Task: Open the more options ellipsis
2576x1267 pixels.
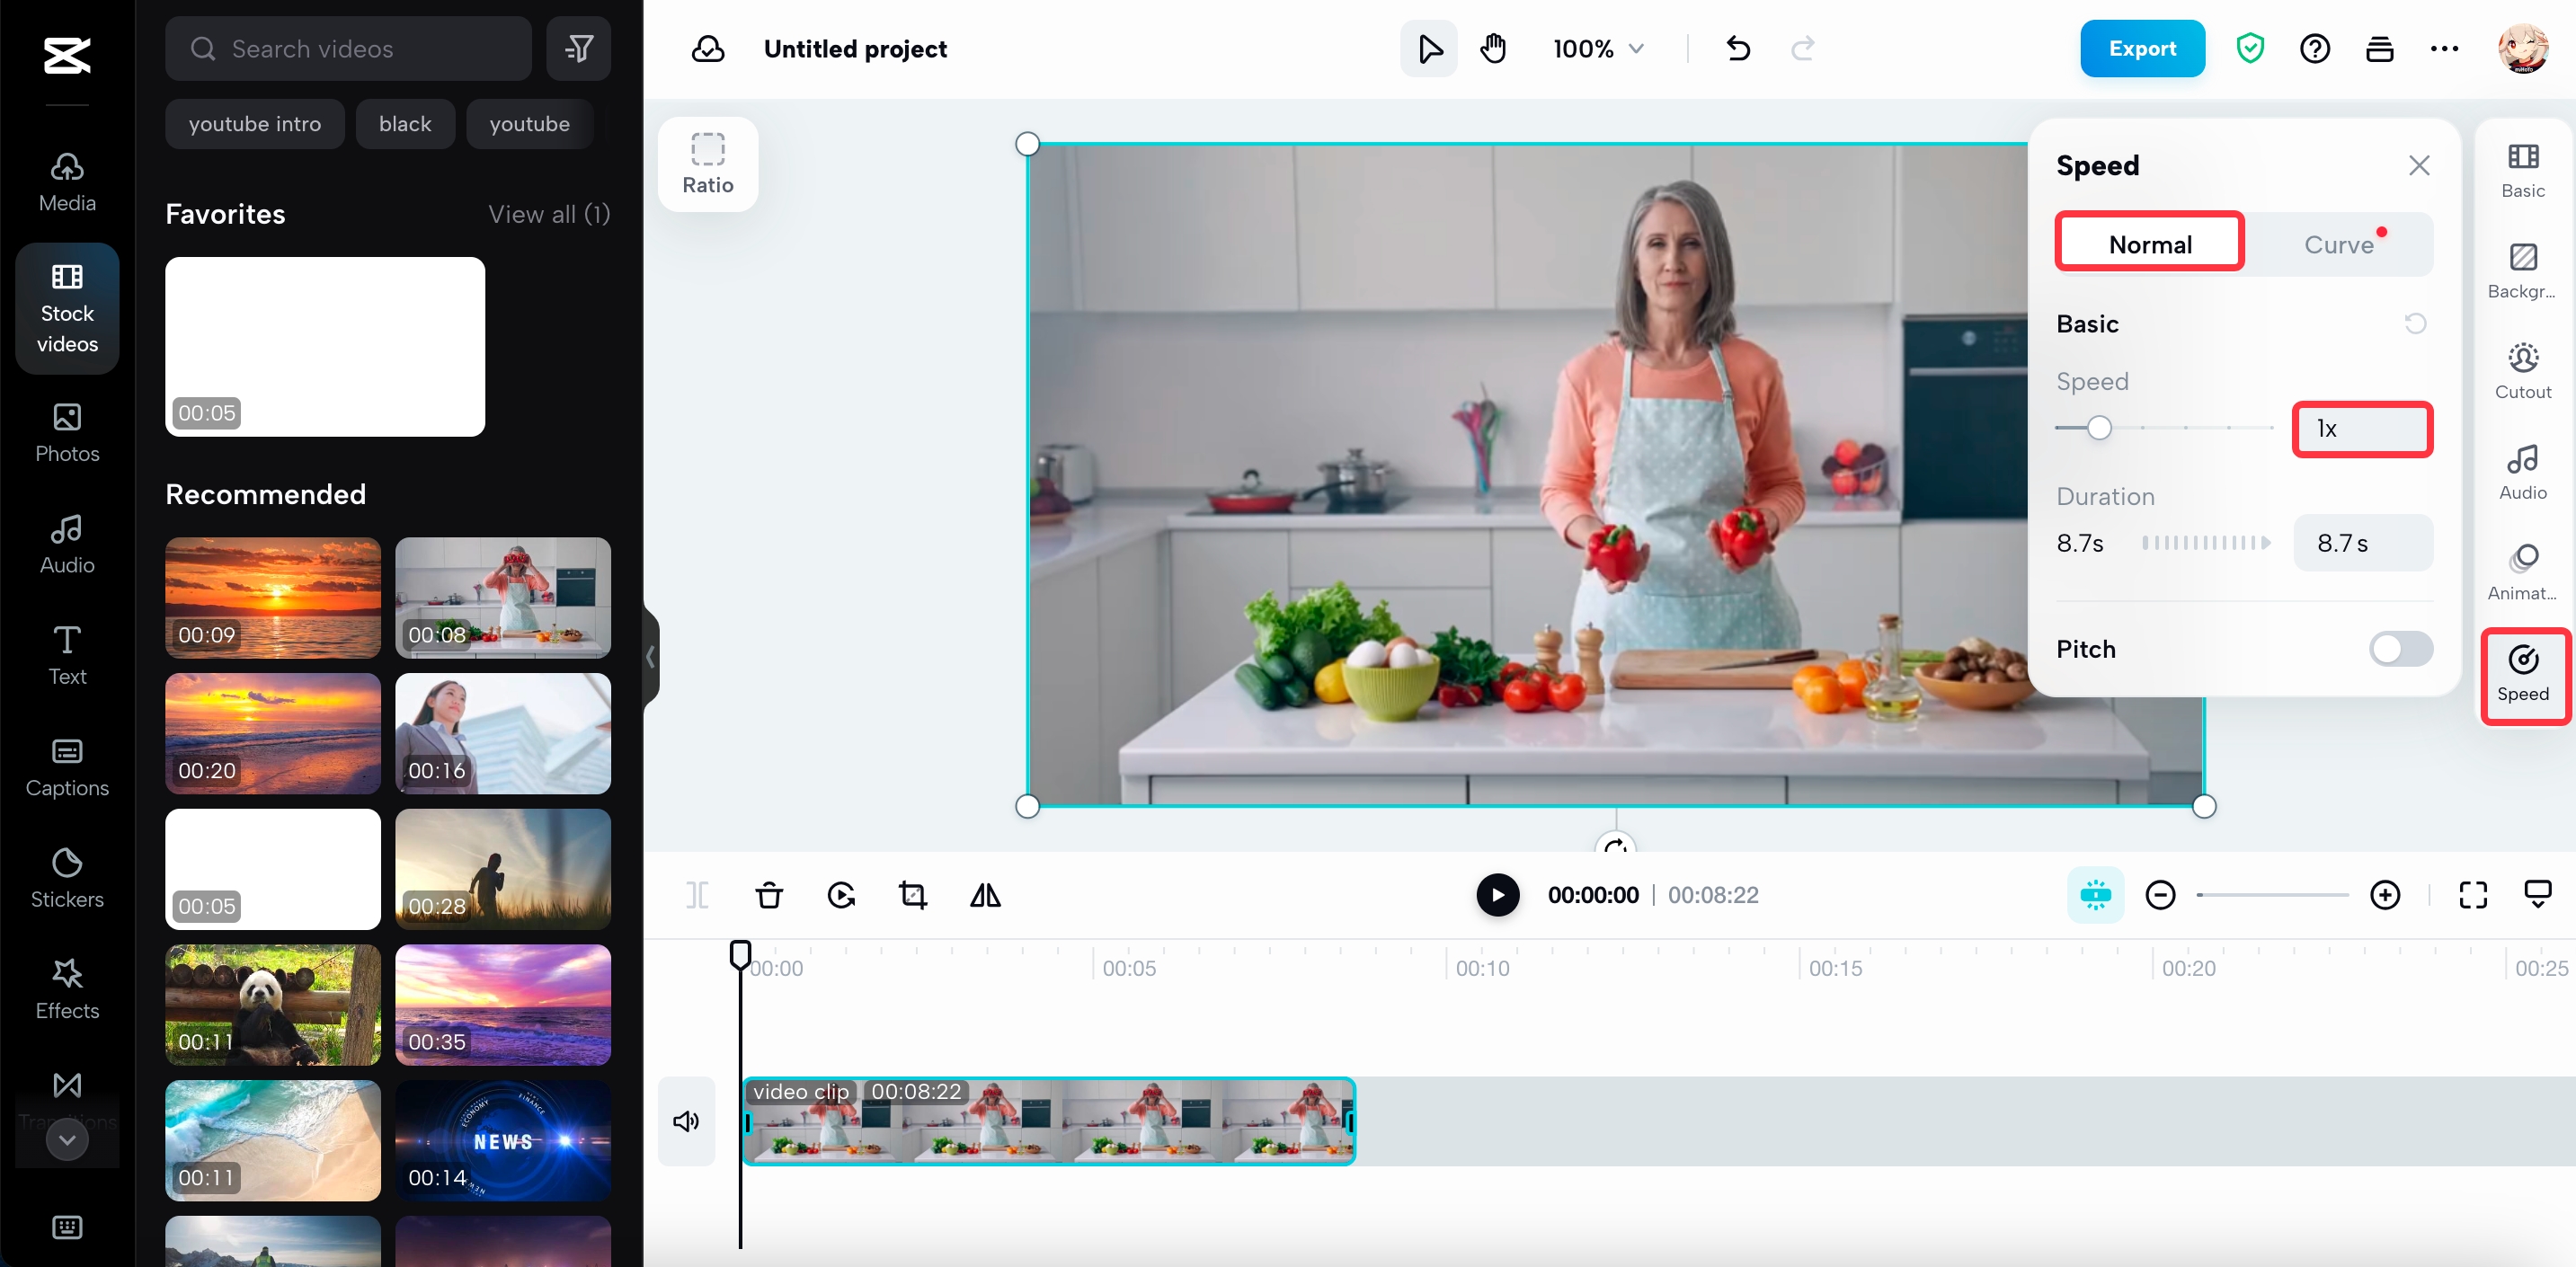Action: coord(2444,48)
